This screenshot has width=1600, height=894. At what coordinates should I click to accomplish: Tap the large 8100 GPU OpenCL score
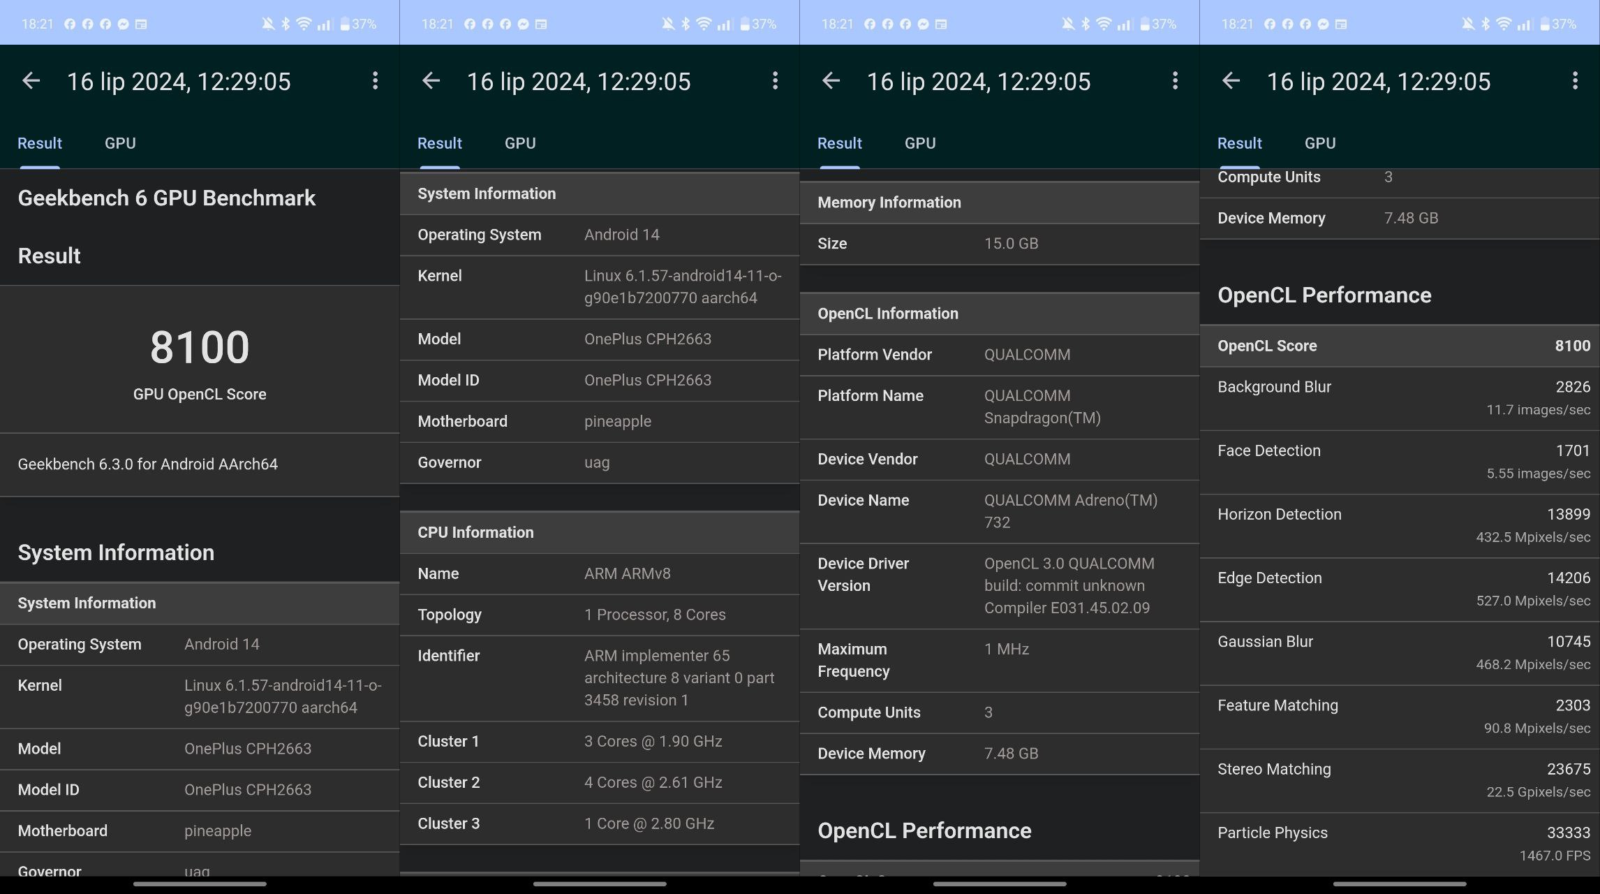(200, 348)
